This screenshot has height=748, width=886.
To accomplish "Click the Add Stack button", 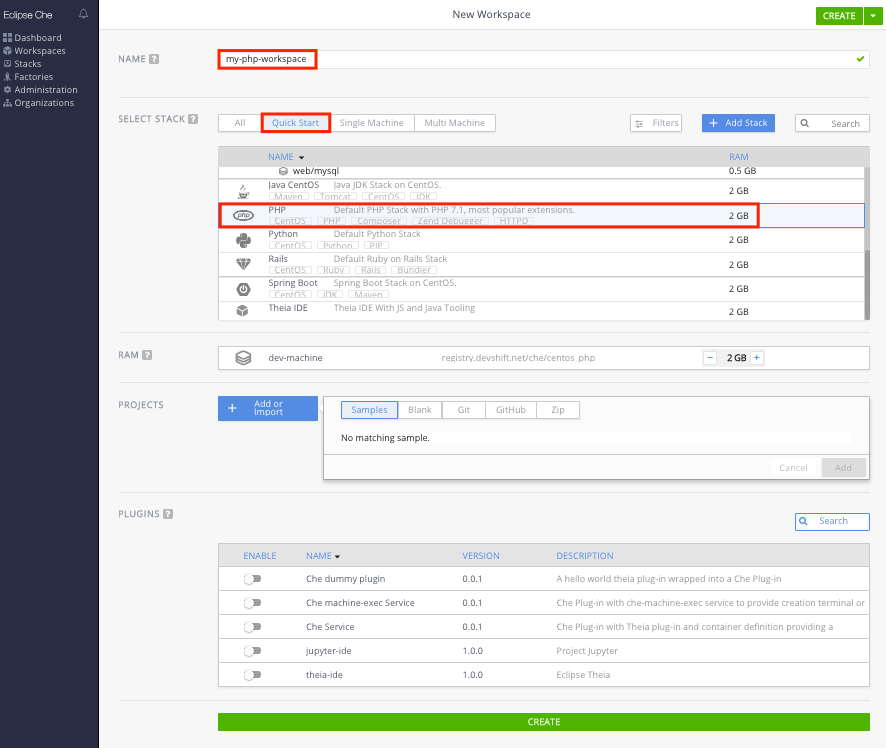I will (739, 123).
